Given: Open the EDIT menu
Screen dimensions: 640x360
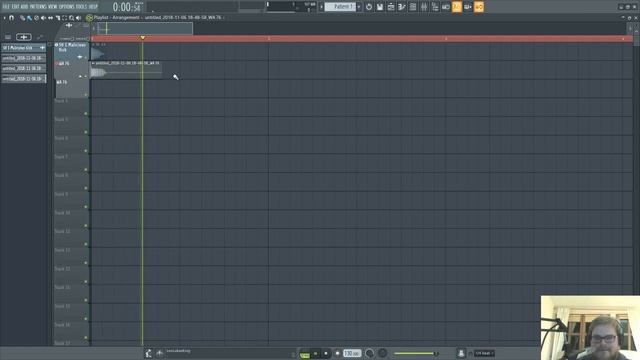Looking at the screenshot, I should coord(16,7).
